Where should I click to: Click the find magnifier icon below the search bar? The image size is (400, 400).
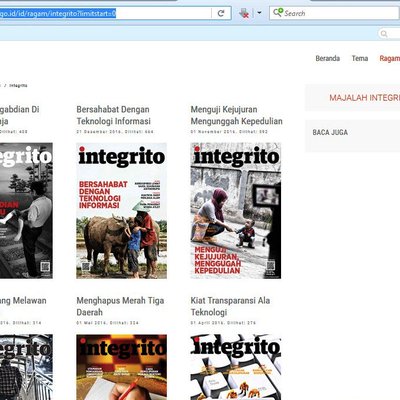pyautogui.click(x=384, y=34)
